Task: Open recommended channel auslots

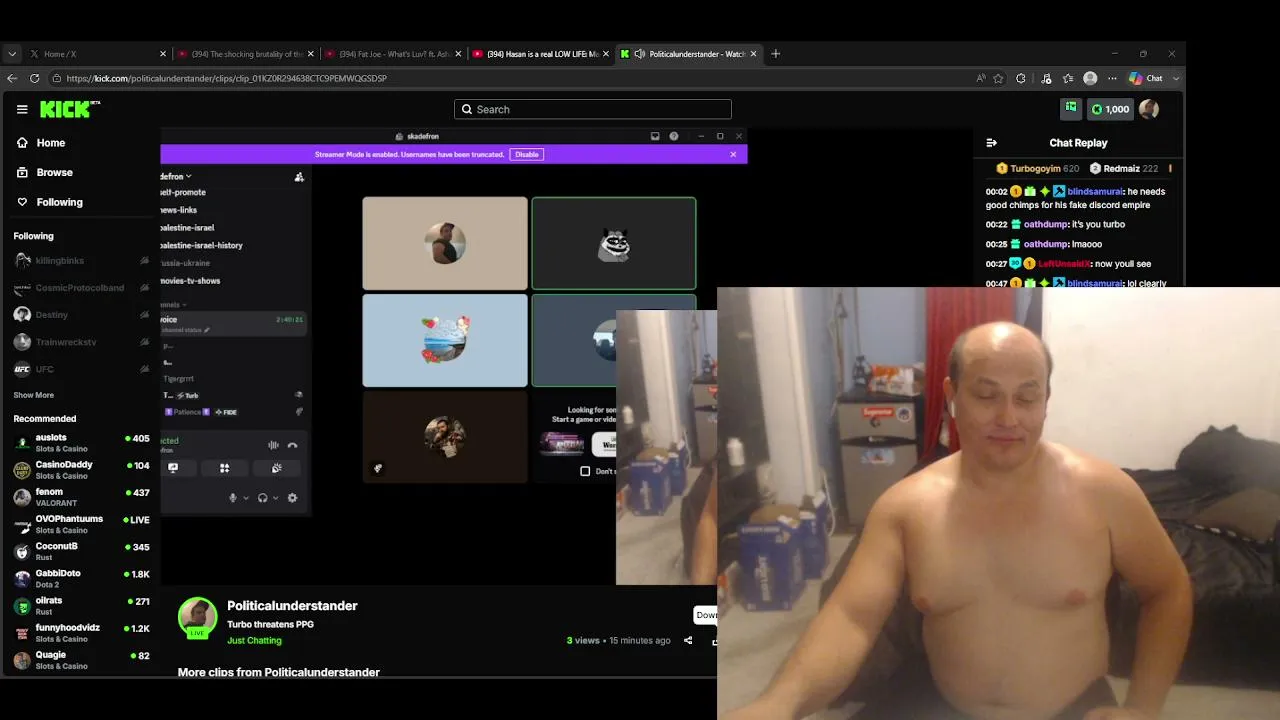Action: click(80, 443)
